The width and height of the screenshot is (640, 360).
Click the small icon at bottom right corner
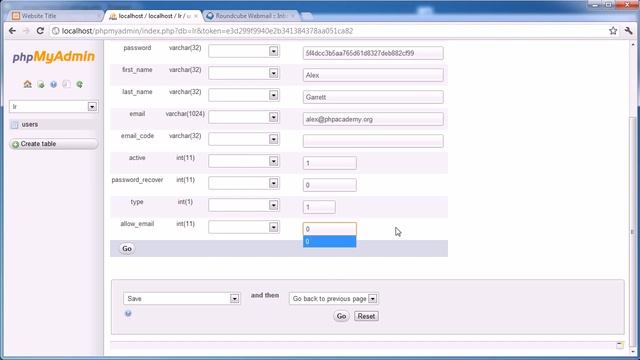(620, 345)
